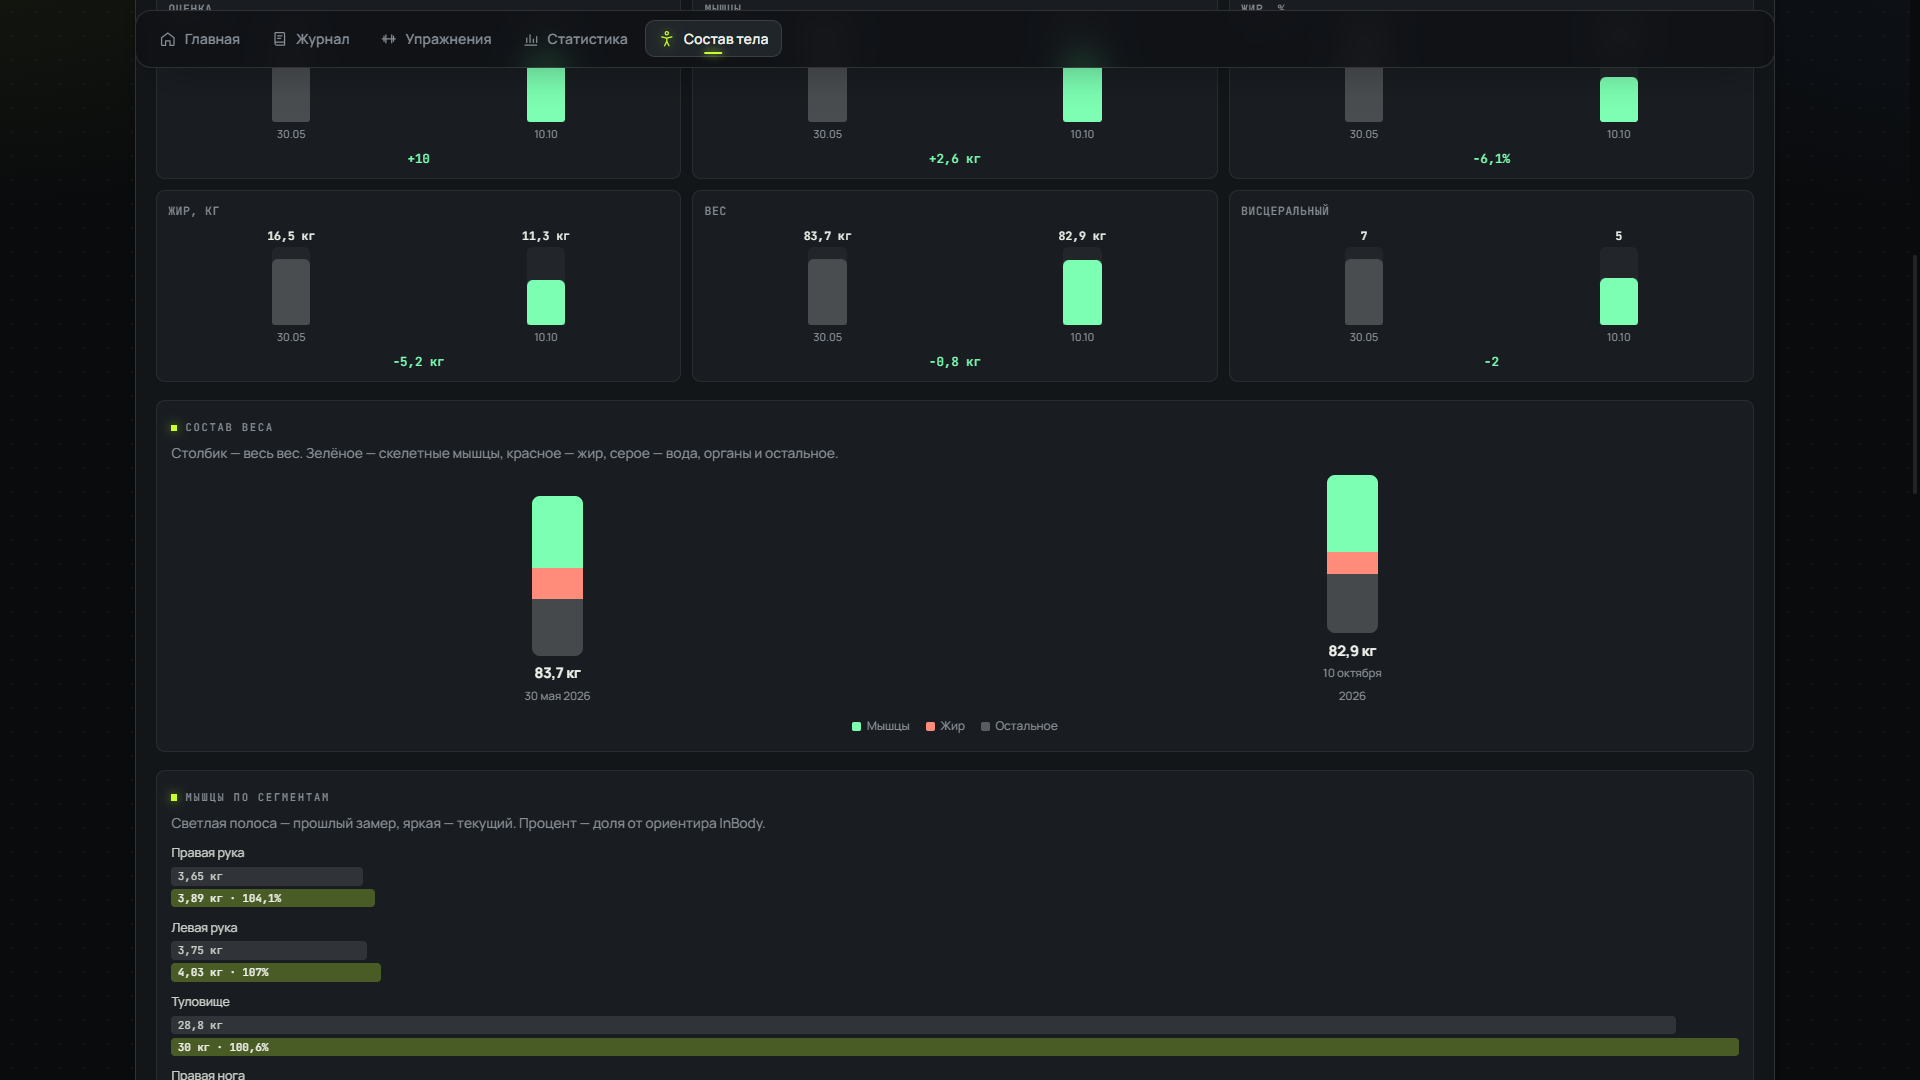
Task: Click the dumbbell icon beside Упражнения
Action: (x=389, y=39)
